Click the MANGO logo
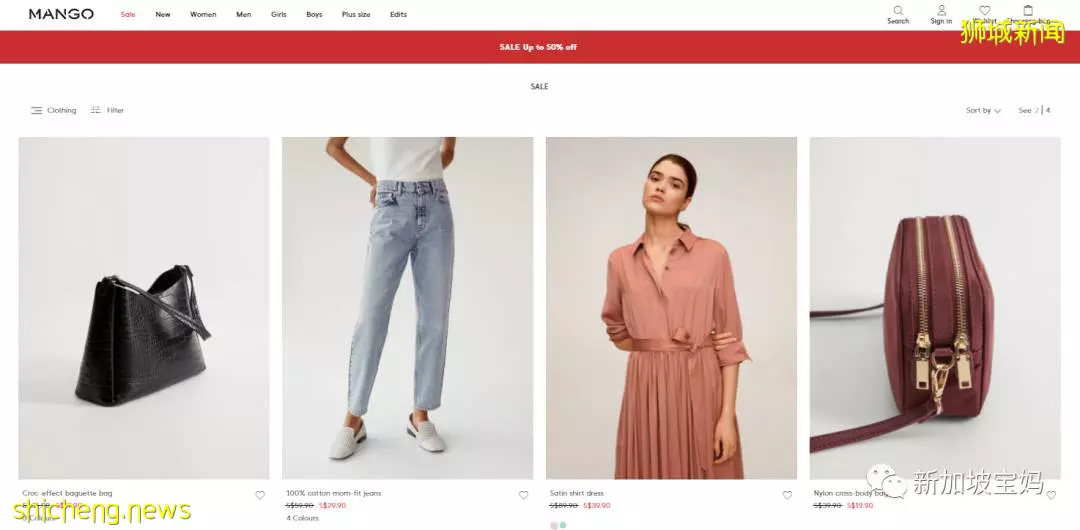This screenshot has width=1080, height=530. click(x=61, y=14)
